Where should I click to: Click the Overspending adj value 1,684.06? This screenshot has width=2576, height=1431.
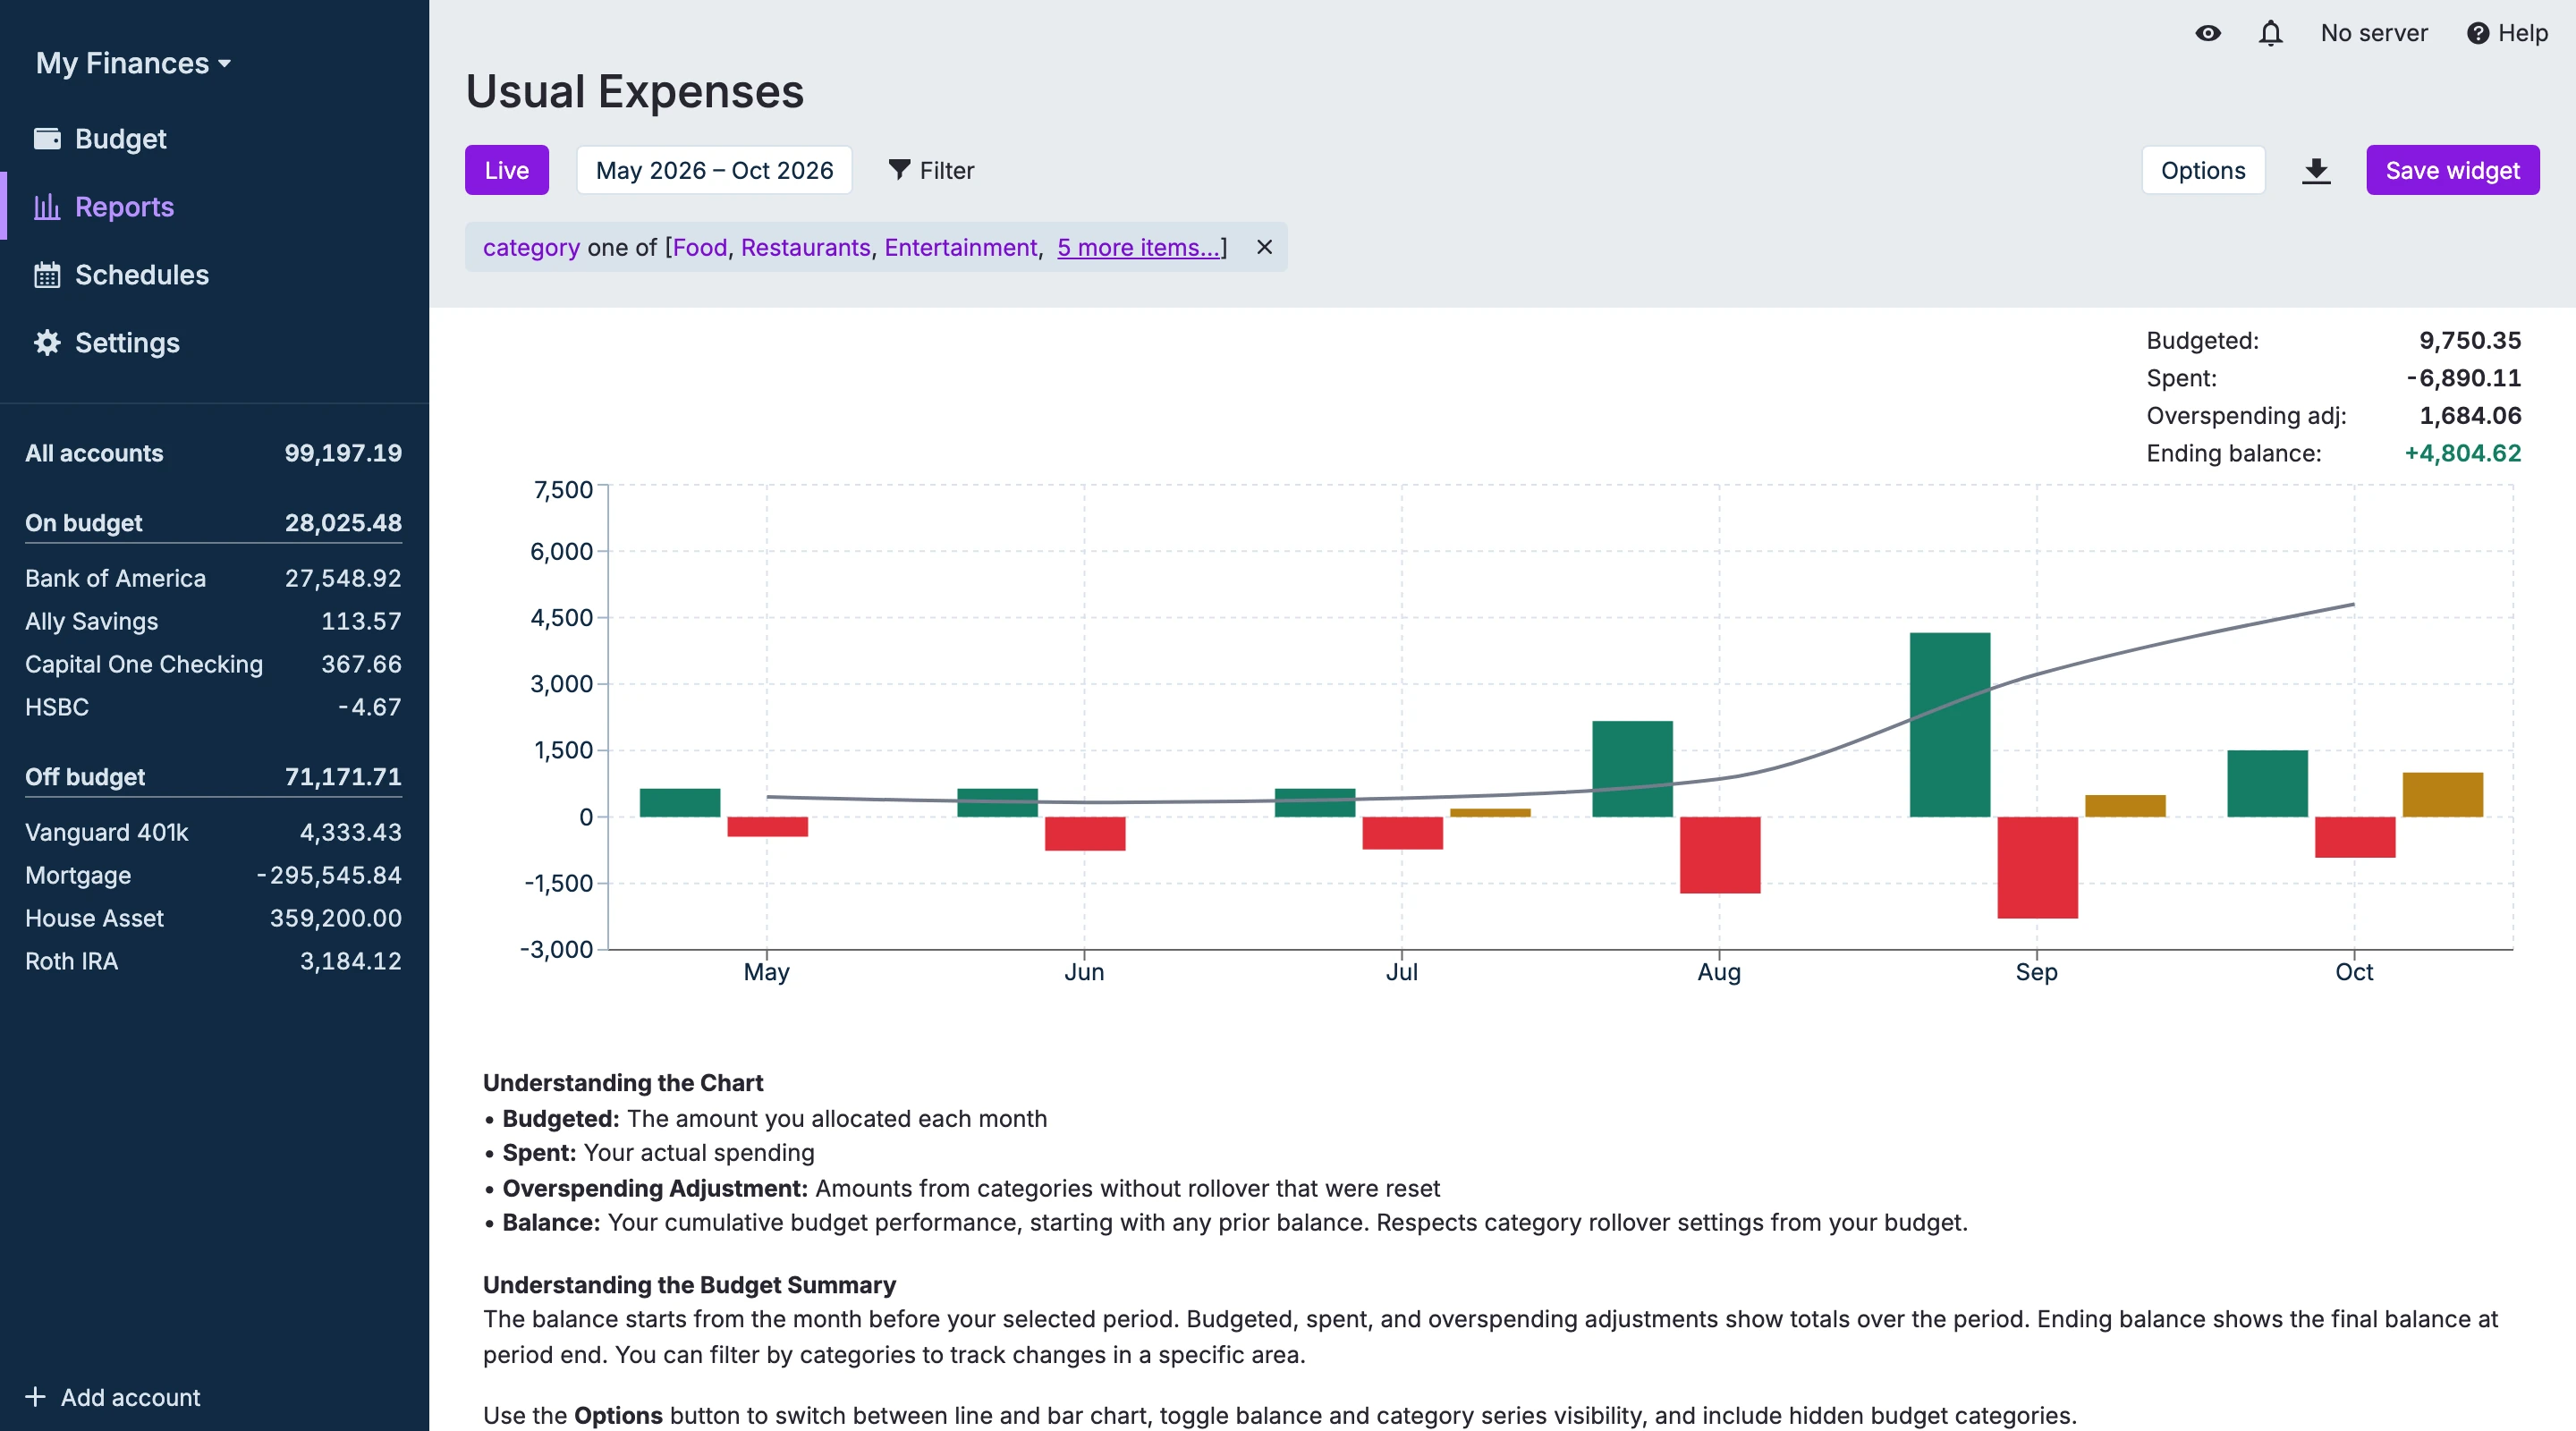tap(2470, 415)
